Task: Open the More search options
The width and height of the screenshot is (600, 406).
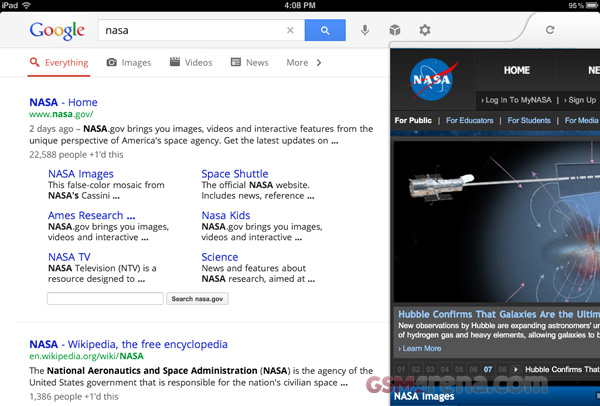Action: 297,62
